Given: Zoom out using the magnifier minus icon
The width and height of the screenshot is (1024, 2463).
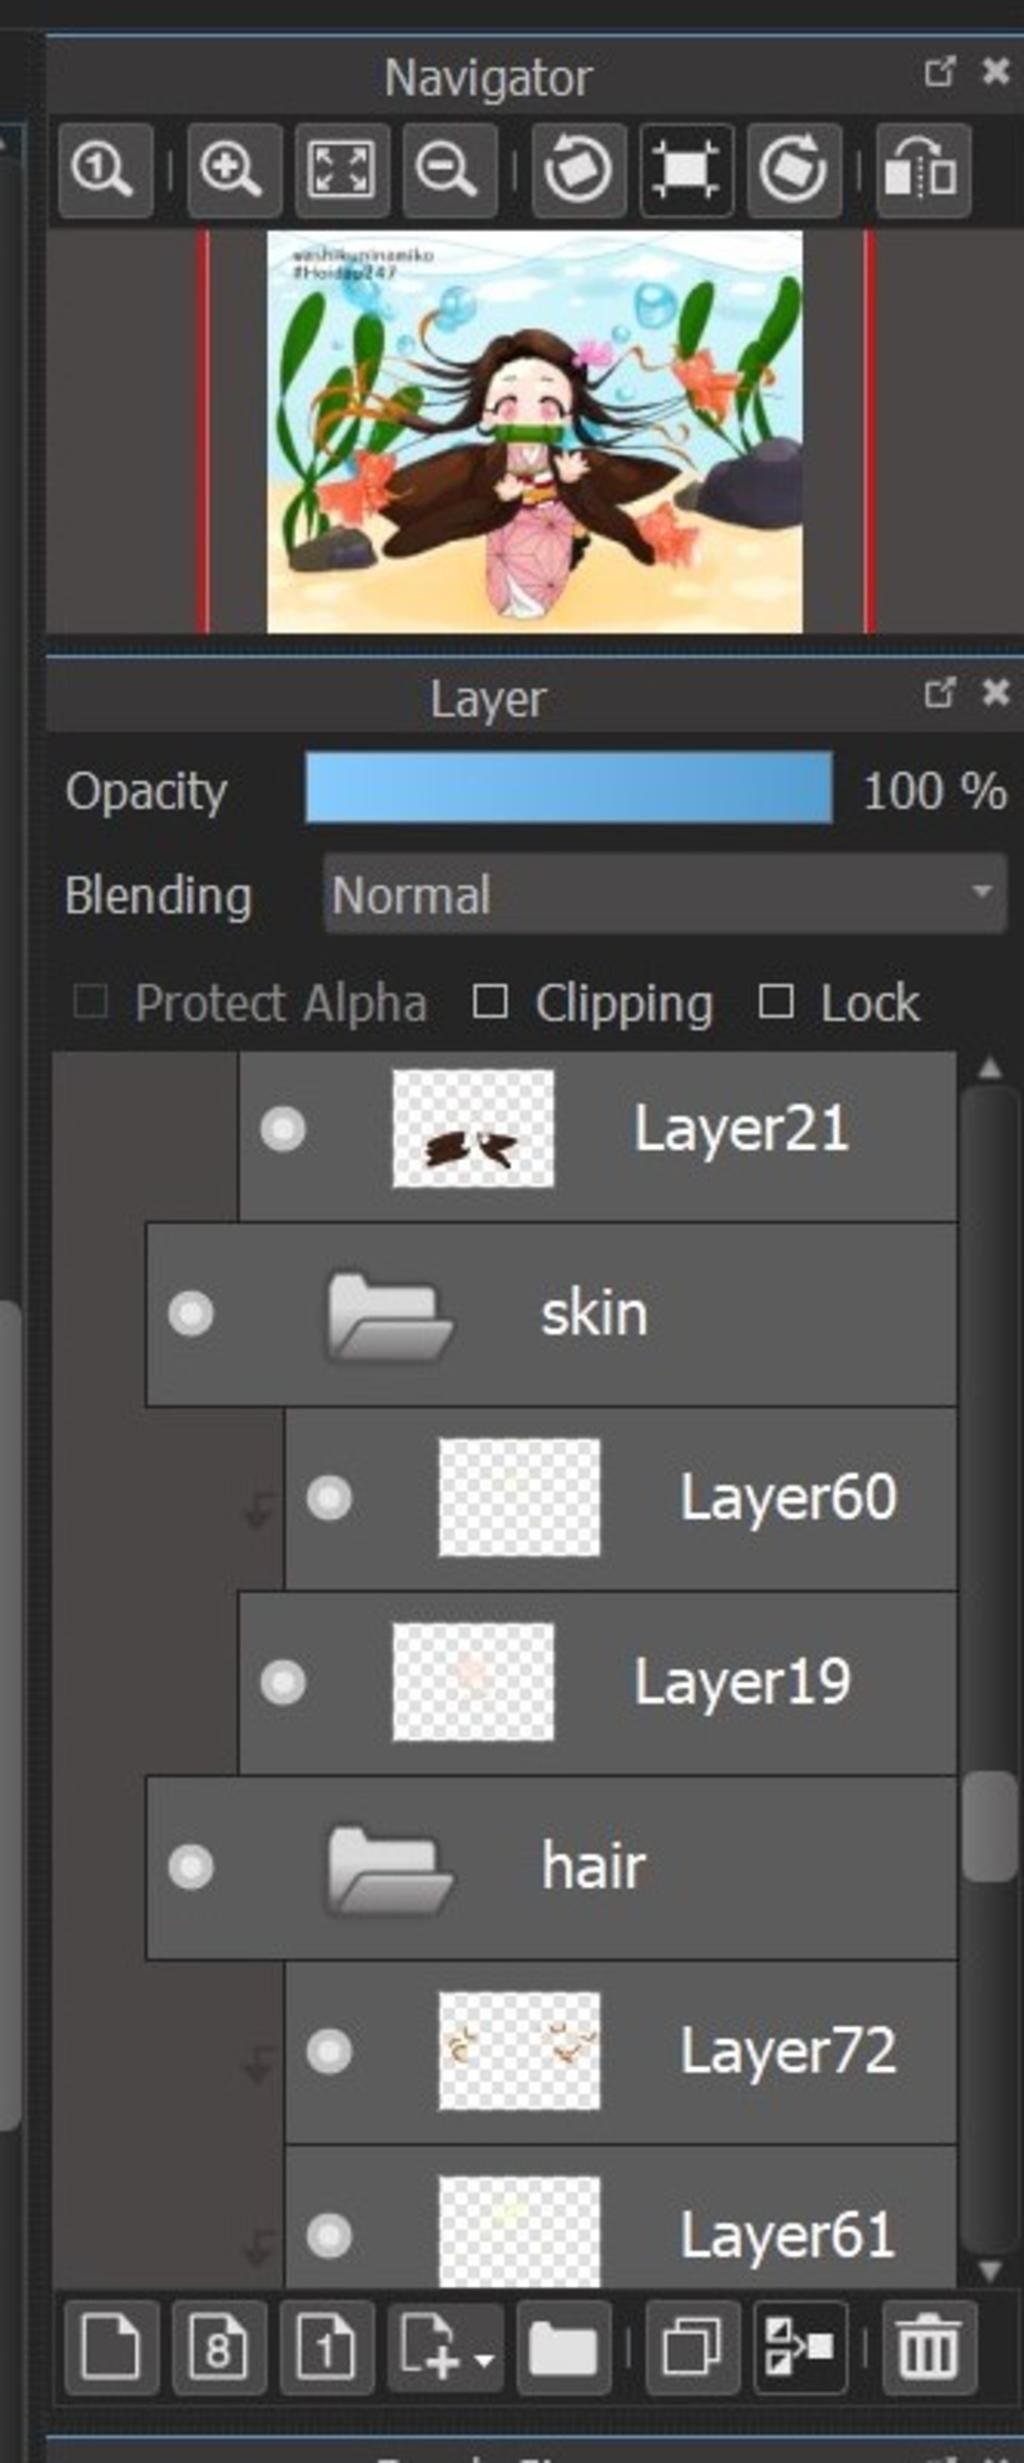Looking at the screenshot, I should point(449,170).
